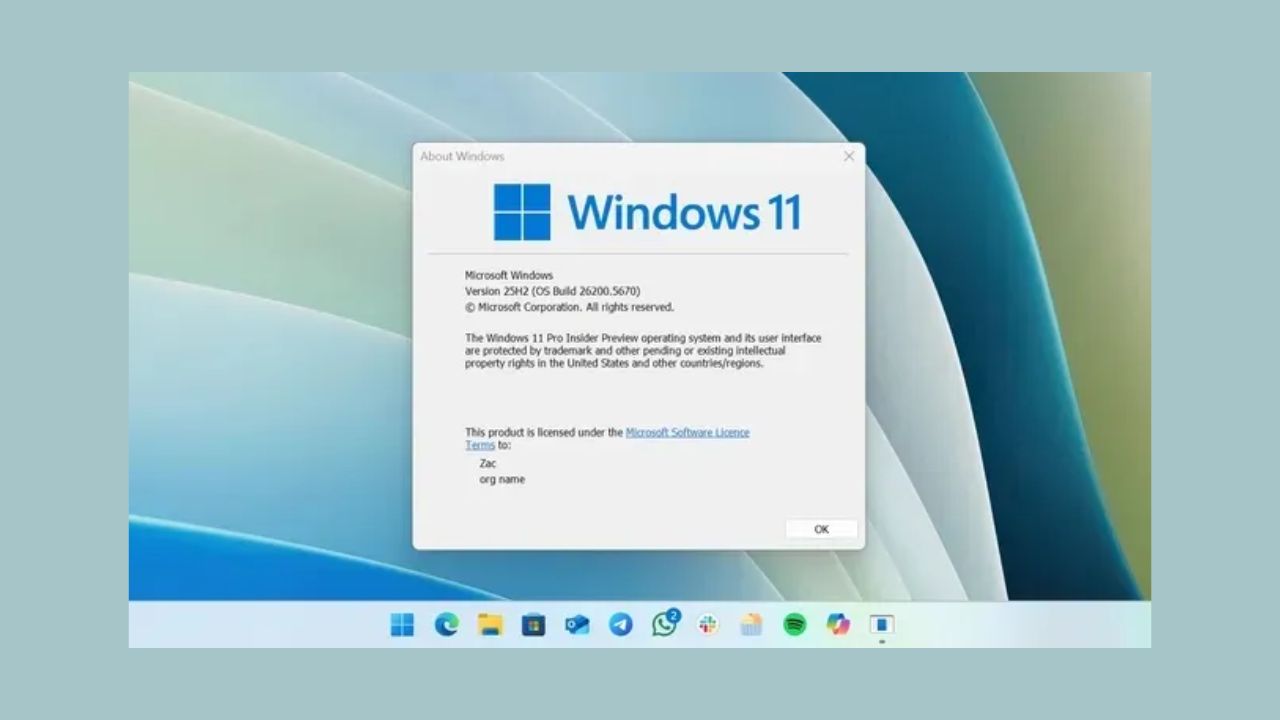
Task: Launch Telegram from the taskbar
Action: coord(618,625)
